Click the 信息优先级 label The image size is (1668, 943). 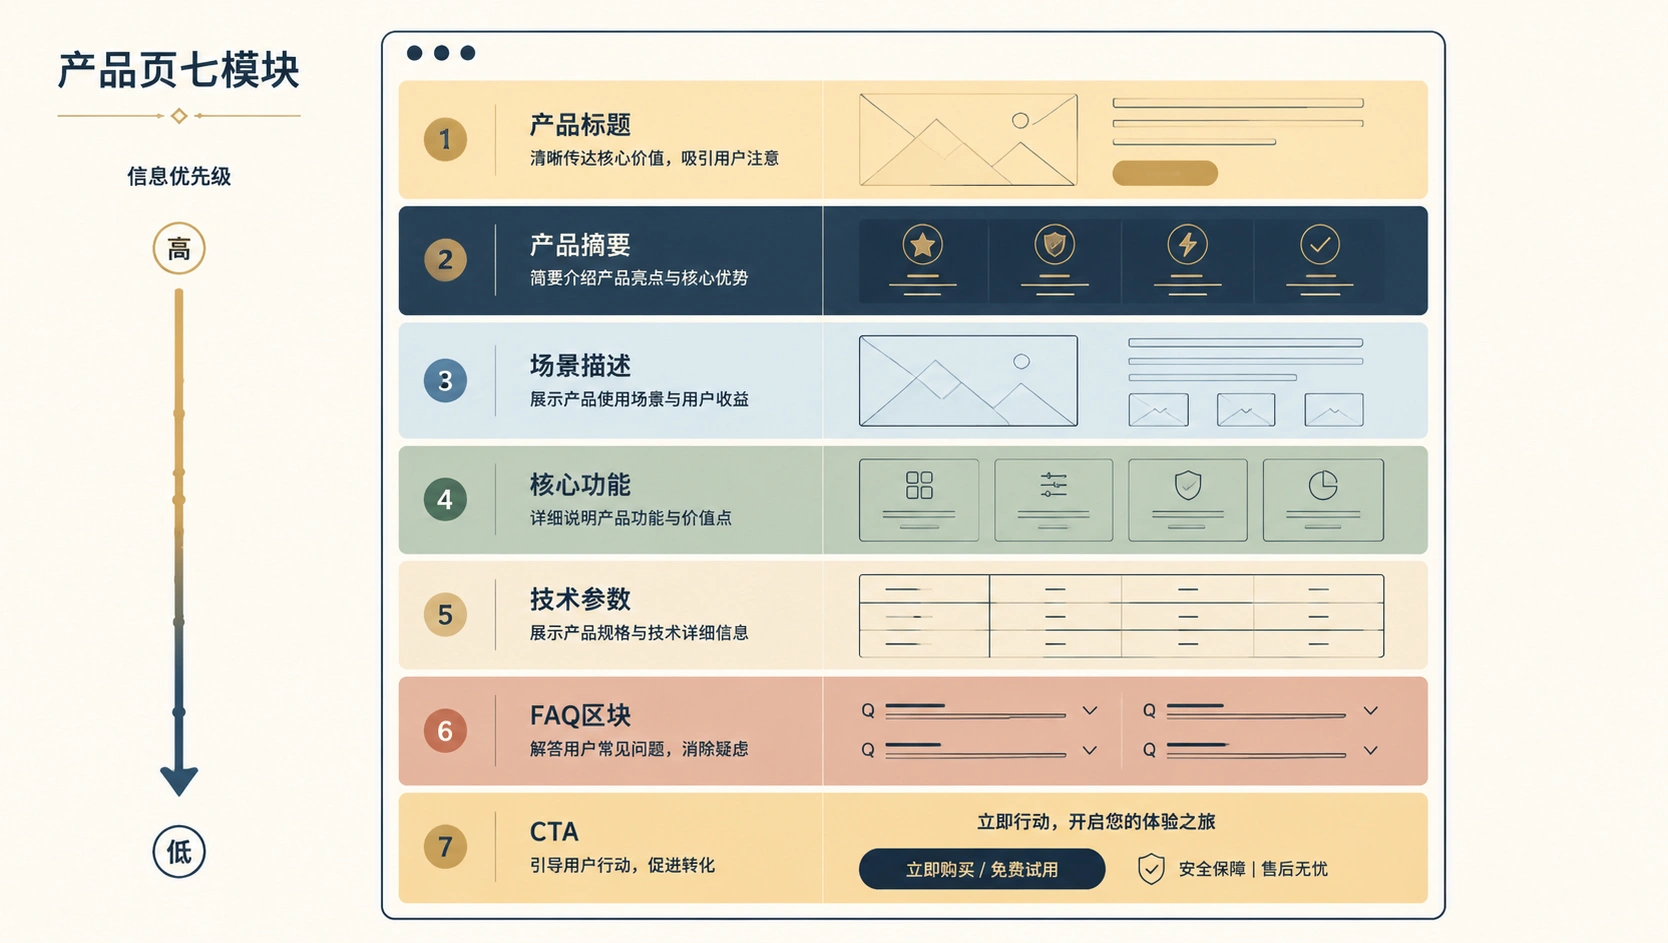179,177
